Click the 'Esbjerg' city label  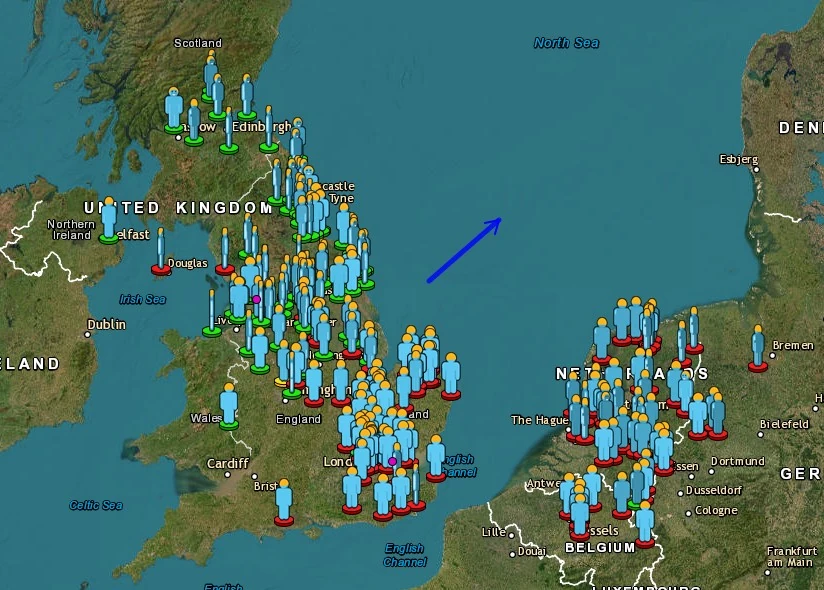click(x=739, y=159)
